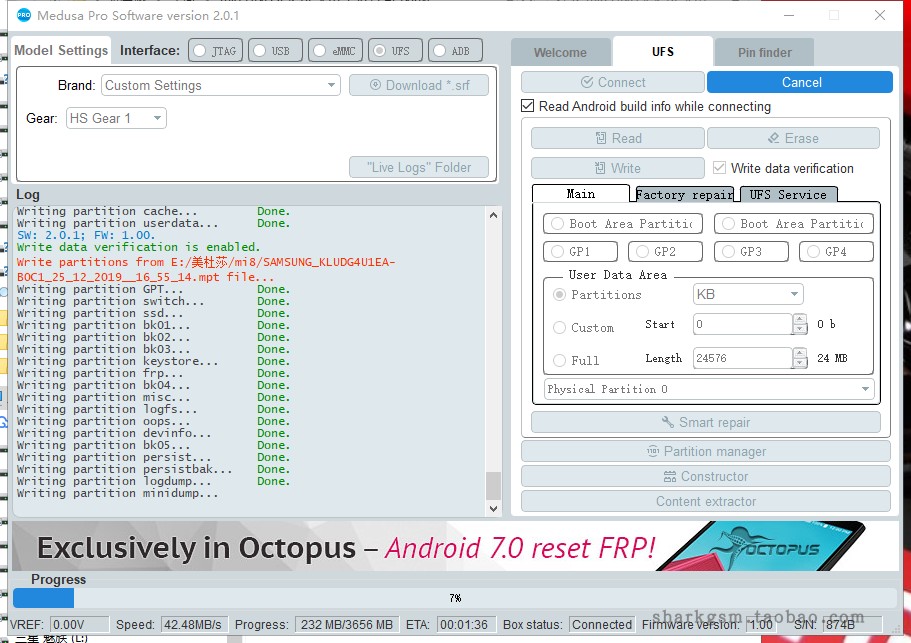Click the Connect button
Screen dimensions: 911x643
point(613,82)
